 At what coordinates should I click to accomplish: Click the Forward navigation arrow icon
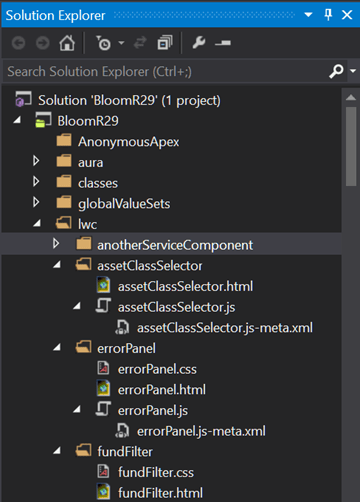pos(43,43)
